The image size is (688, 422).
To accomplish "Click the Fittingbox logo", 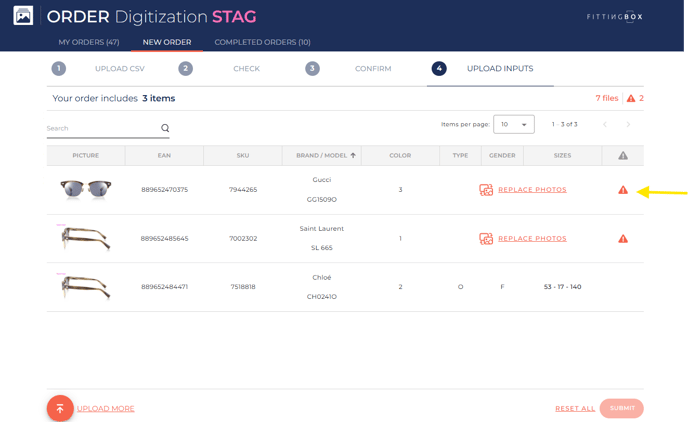I will (615, 17).
